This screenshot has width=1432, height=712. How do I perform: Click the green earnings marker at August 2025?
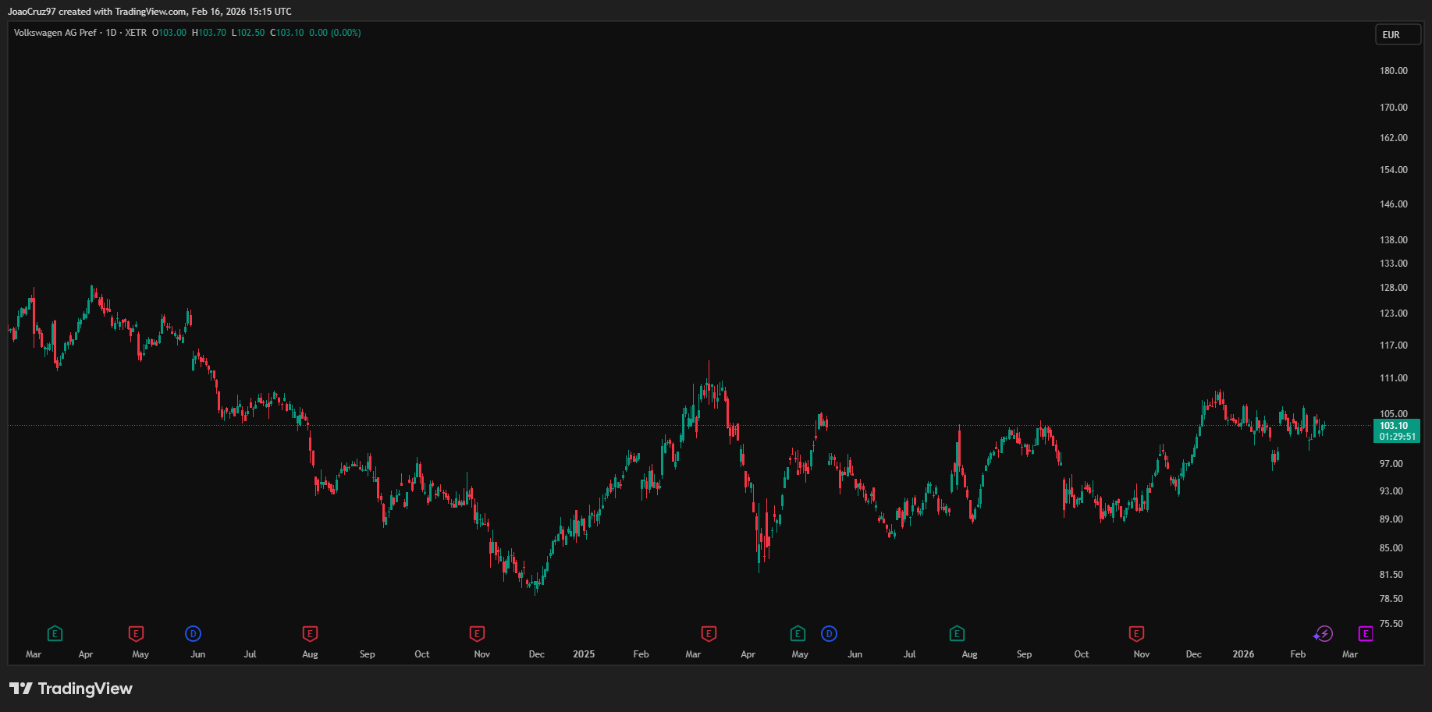pyautogui.click(x=957, y=633)
